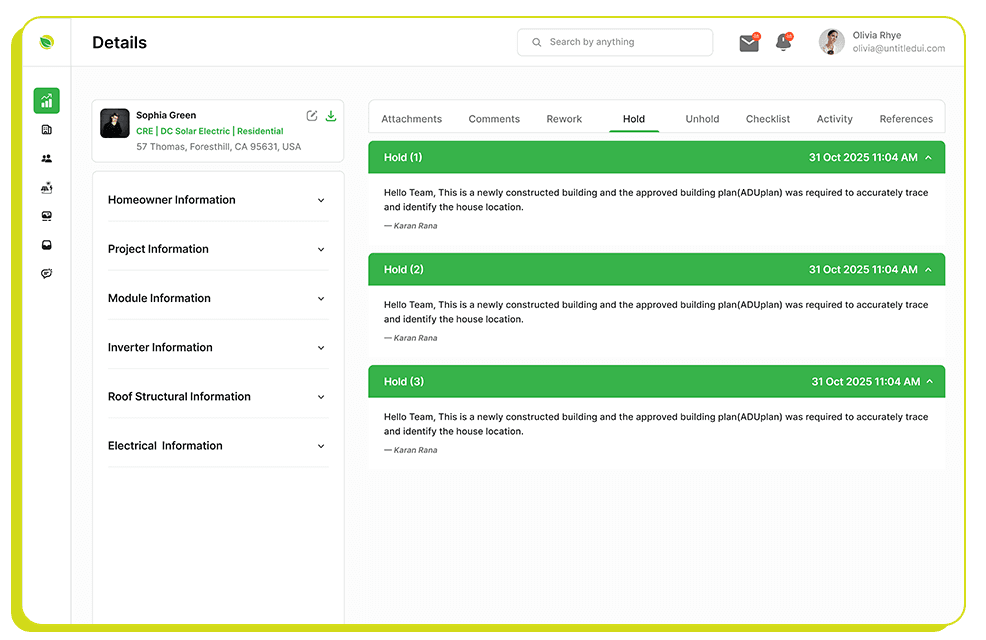
Task: Collapse the Hold (3) panel chevron
Action: click(929, 382)
